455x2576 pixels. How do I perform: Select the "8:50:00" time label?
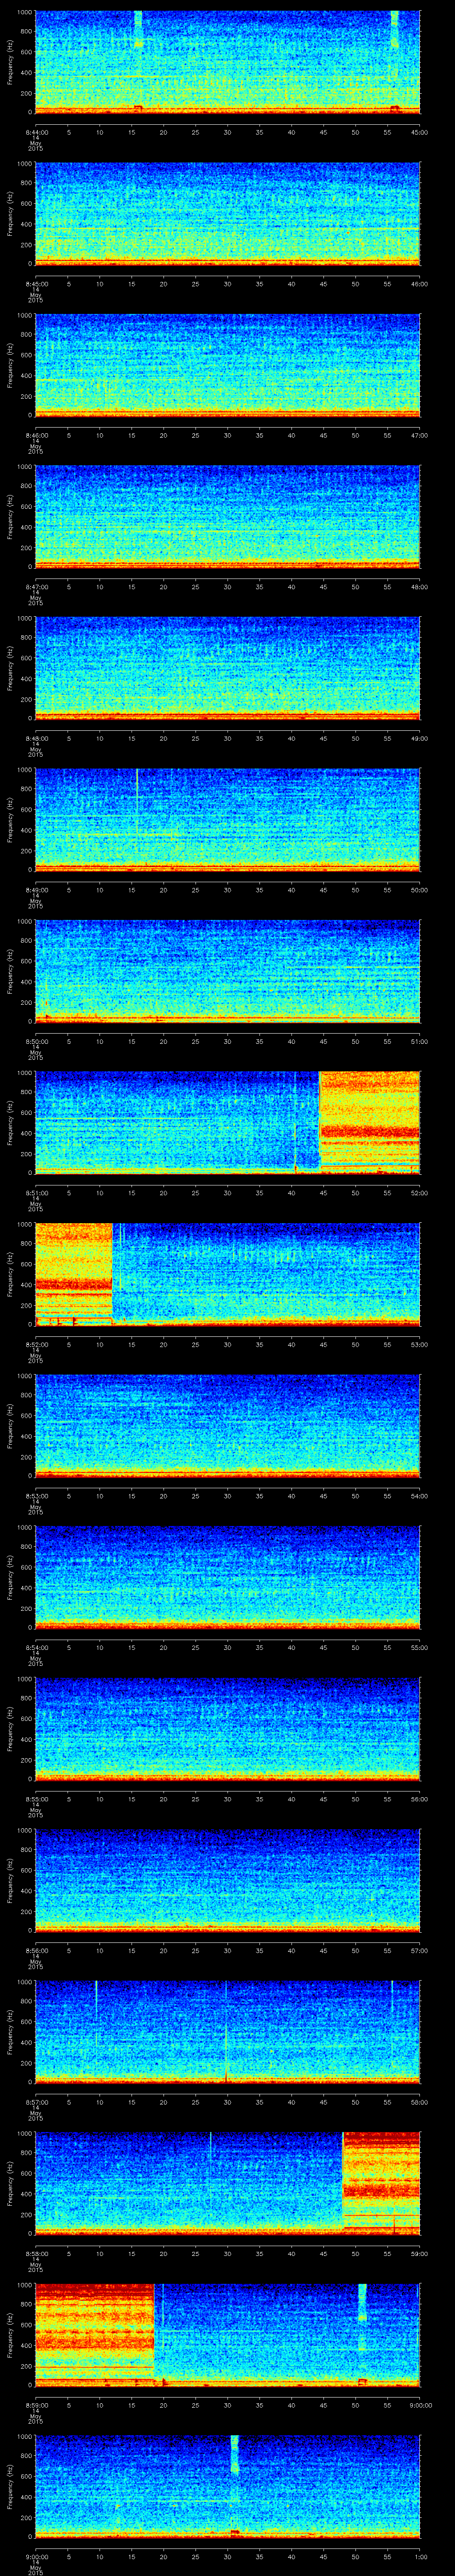(x=36, y=1041)
